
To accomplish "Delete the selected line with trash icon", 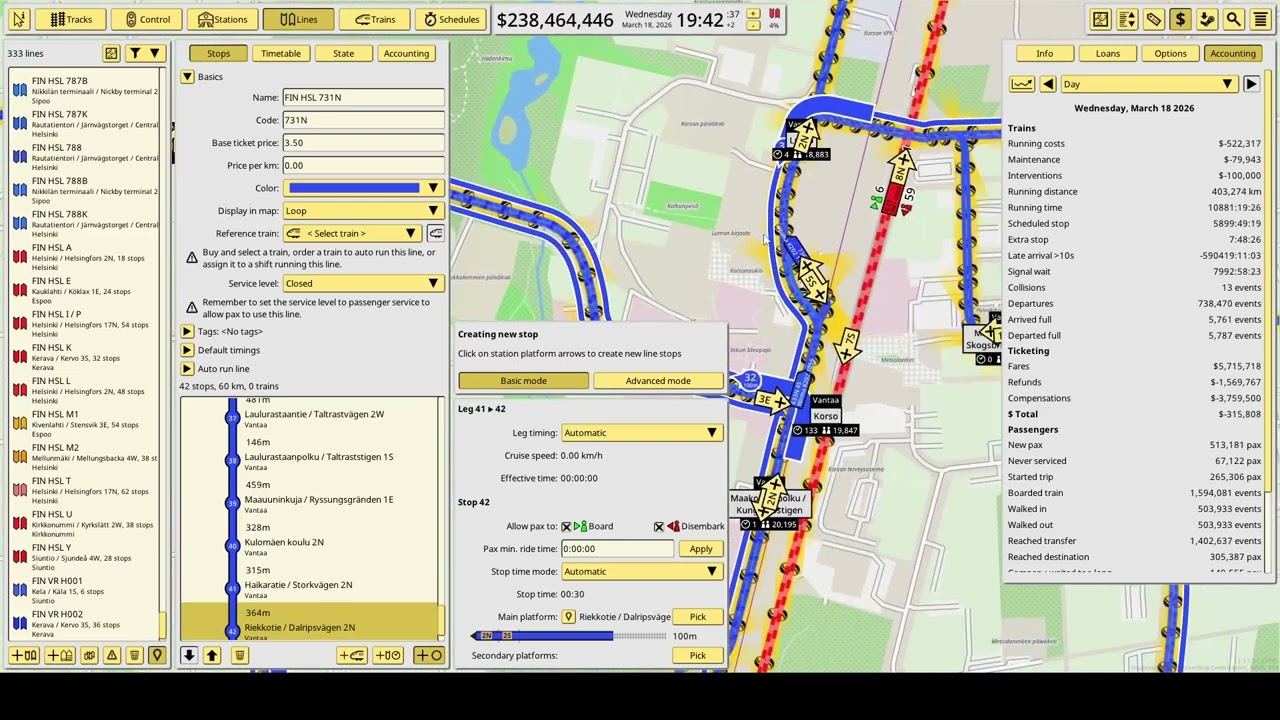I will click(134, 655).
